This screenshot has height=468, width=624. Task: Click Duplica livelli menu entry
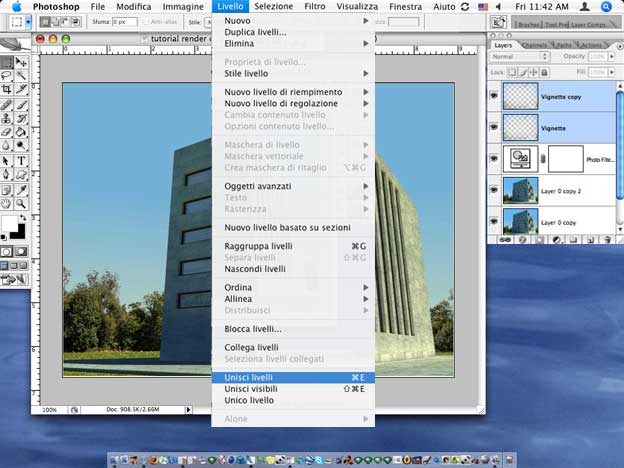[255, 32]
